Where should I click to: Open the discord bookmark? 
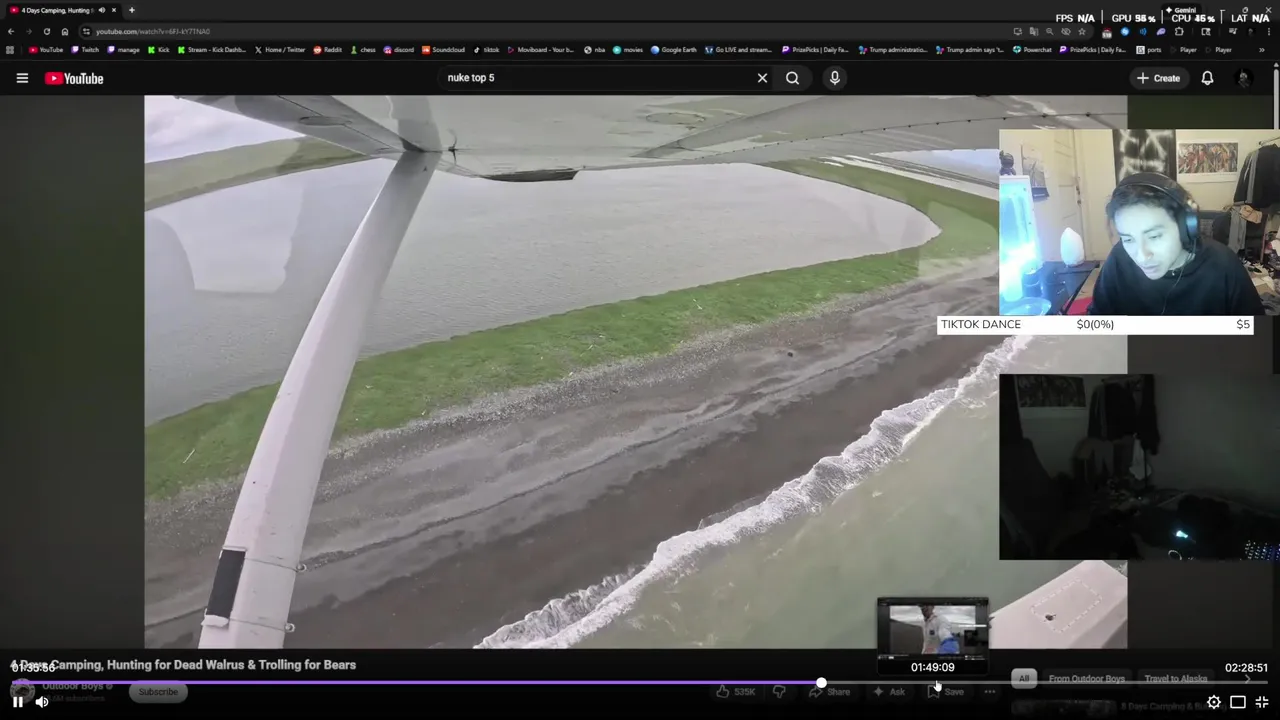point(399,49)
